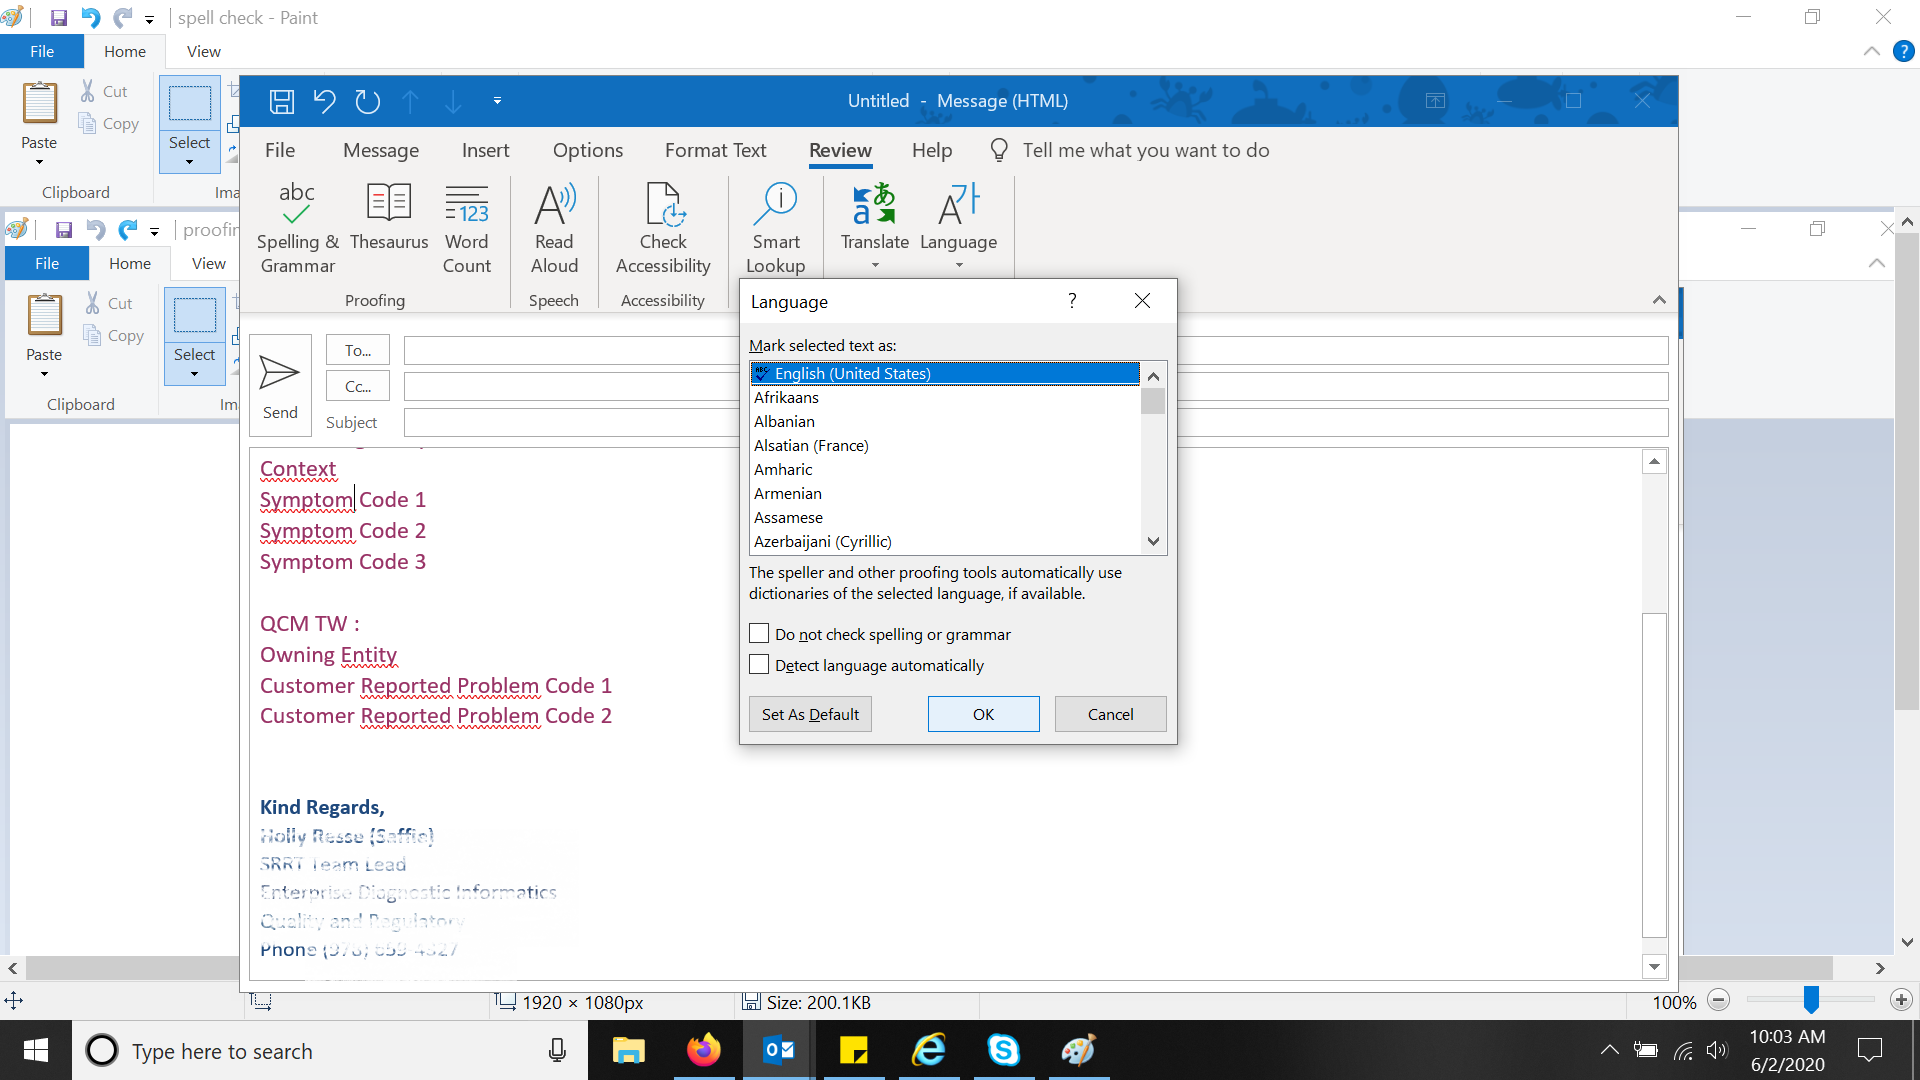Click the Review tab in ribbon

[839, 149]
